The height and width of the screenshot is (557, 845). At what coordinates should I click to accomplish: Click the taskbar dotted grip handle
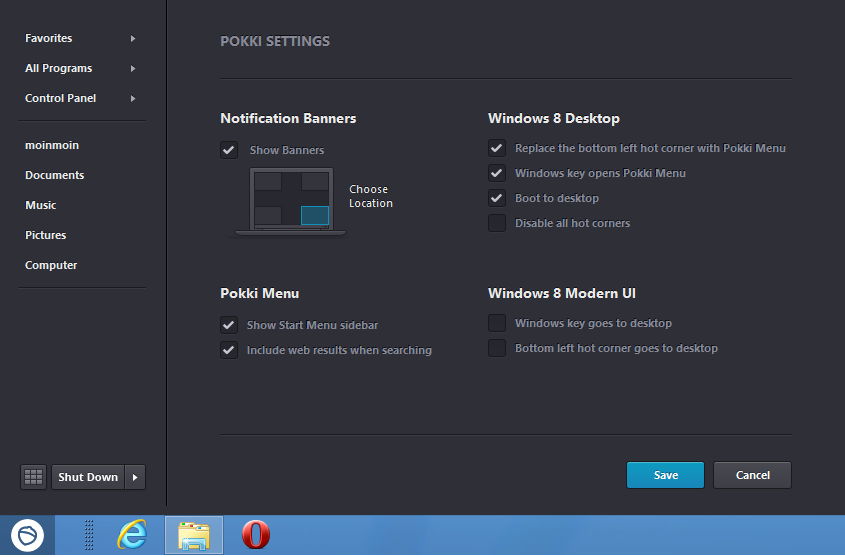(89, 535)
